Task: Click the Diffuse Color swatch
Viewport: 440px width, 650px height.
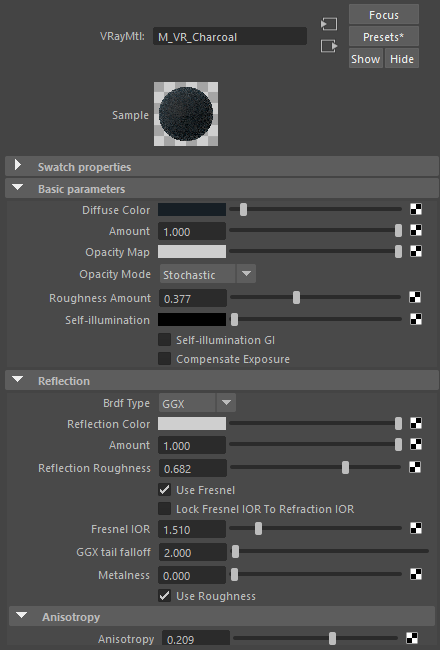Action: click(x=192, y=209)
